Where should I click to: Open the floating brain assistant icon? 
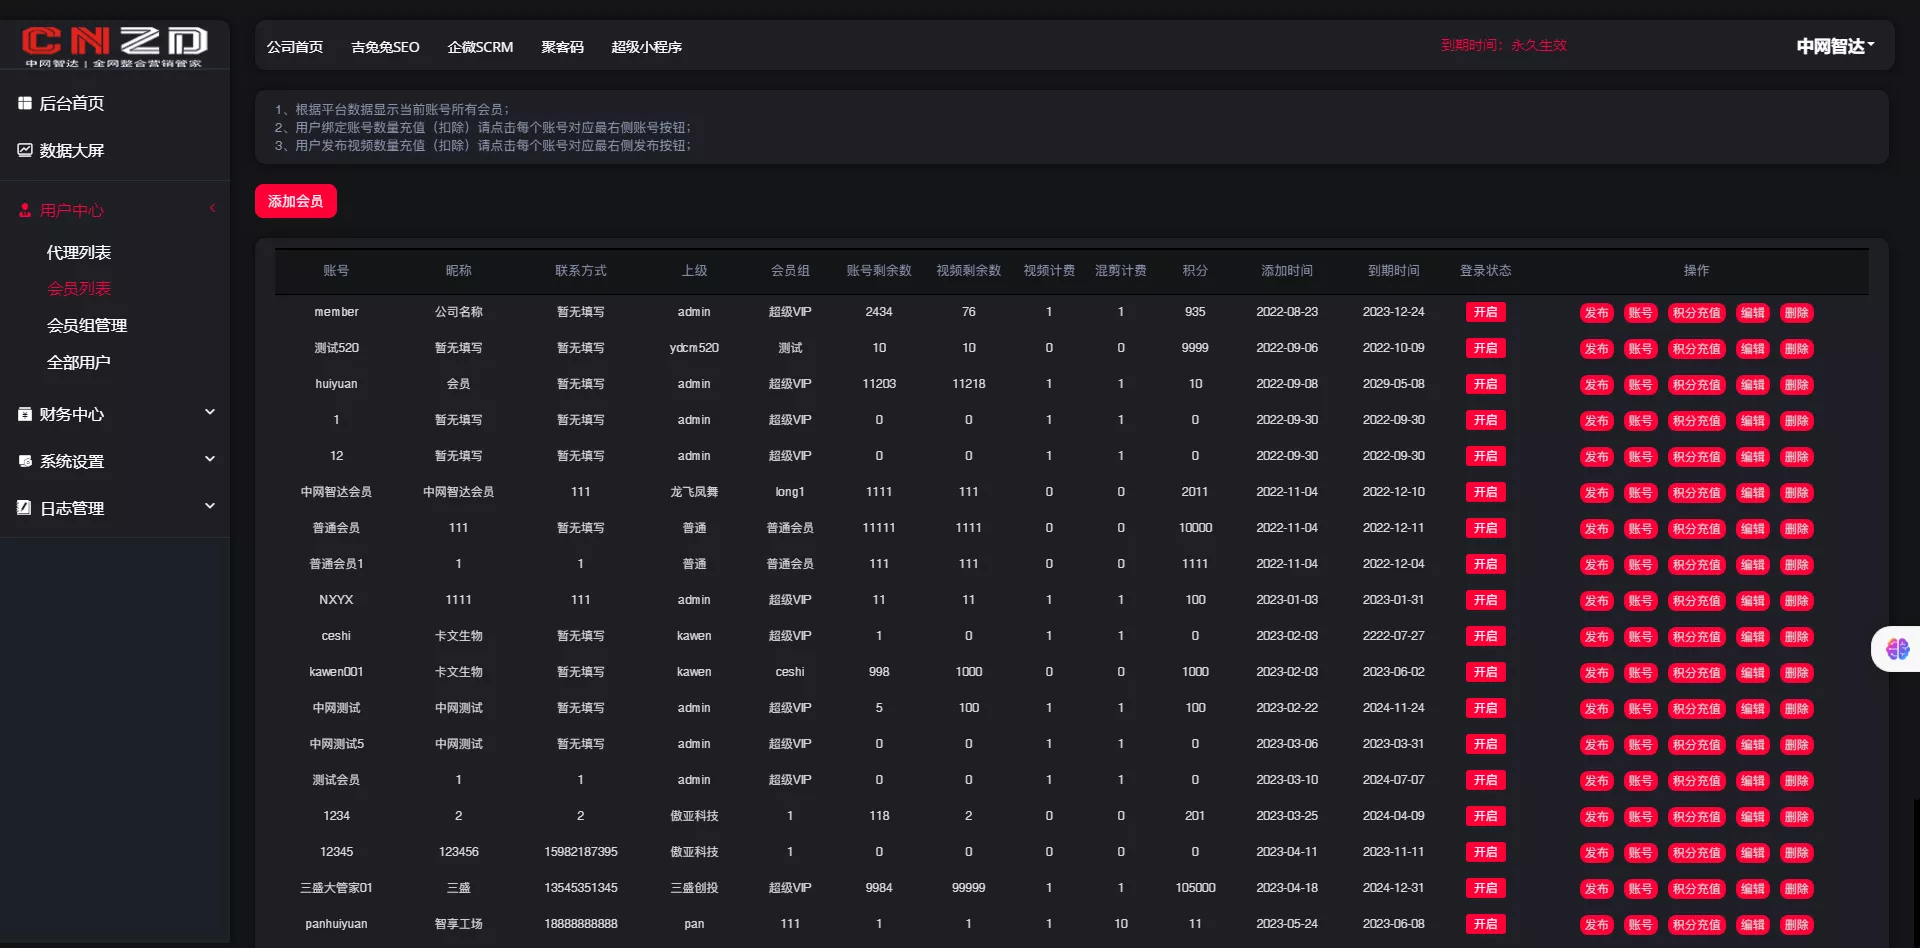pyautogui.click(x=1897, y=649)
